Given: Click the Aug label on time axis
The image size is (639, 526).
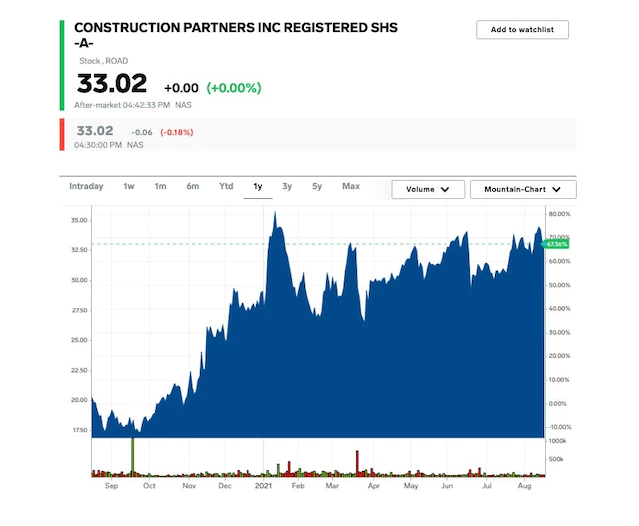Looking at the screenshot, I should tap(524, 486).
